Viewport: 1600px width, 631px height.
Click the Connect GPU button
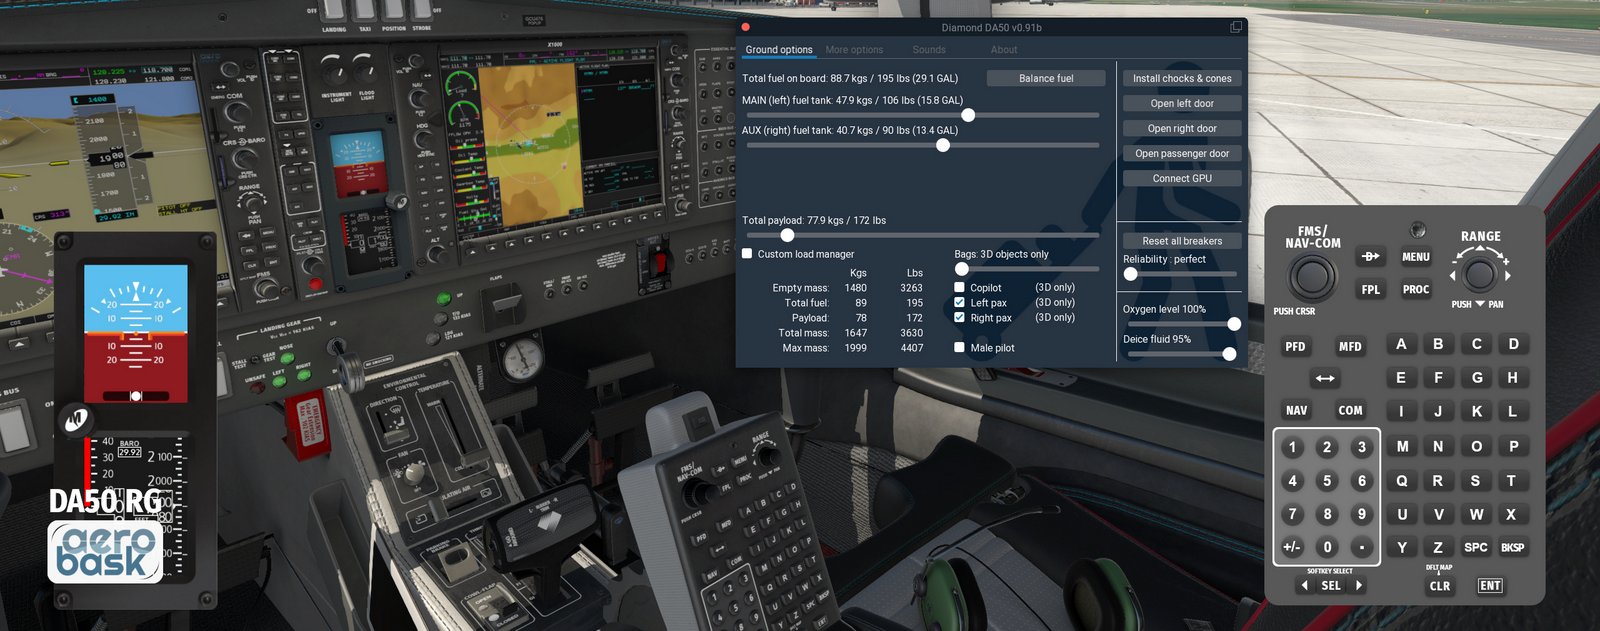pos(1182,178)
